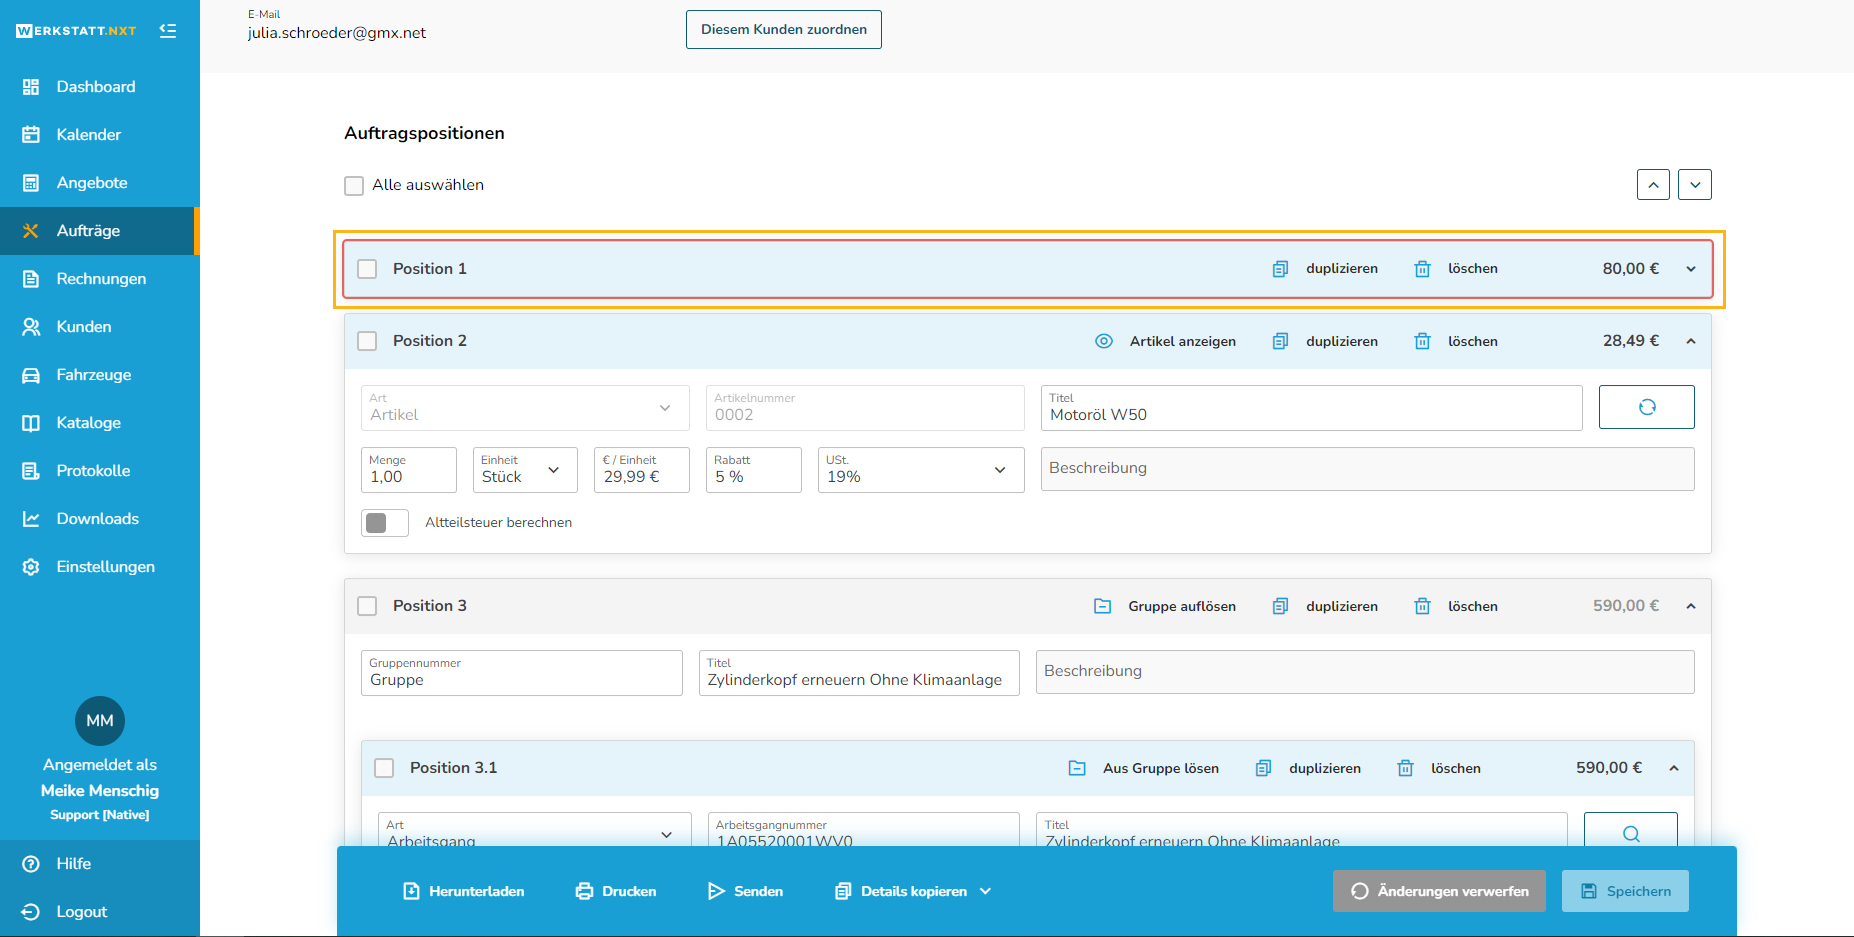Click the Protokolle icon in sidebar

pyautogui.click(x=31, y=471)
